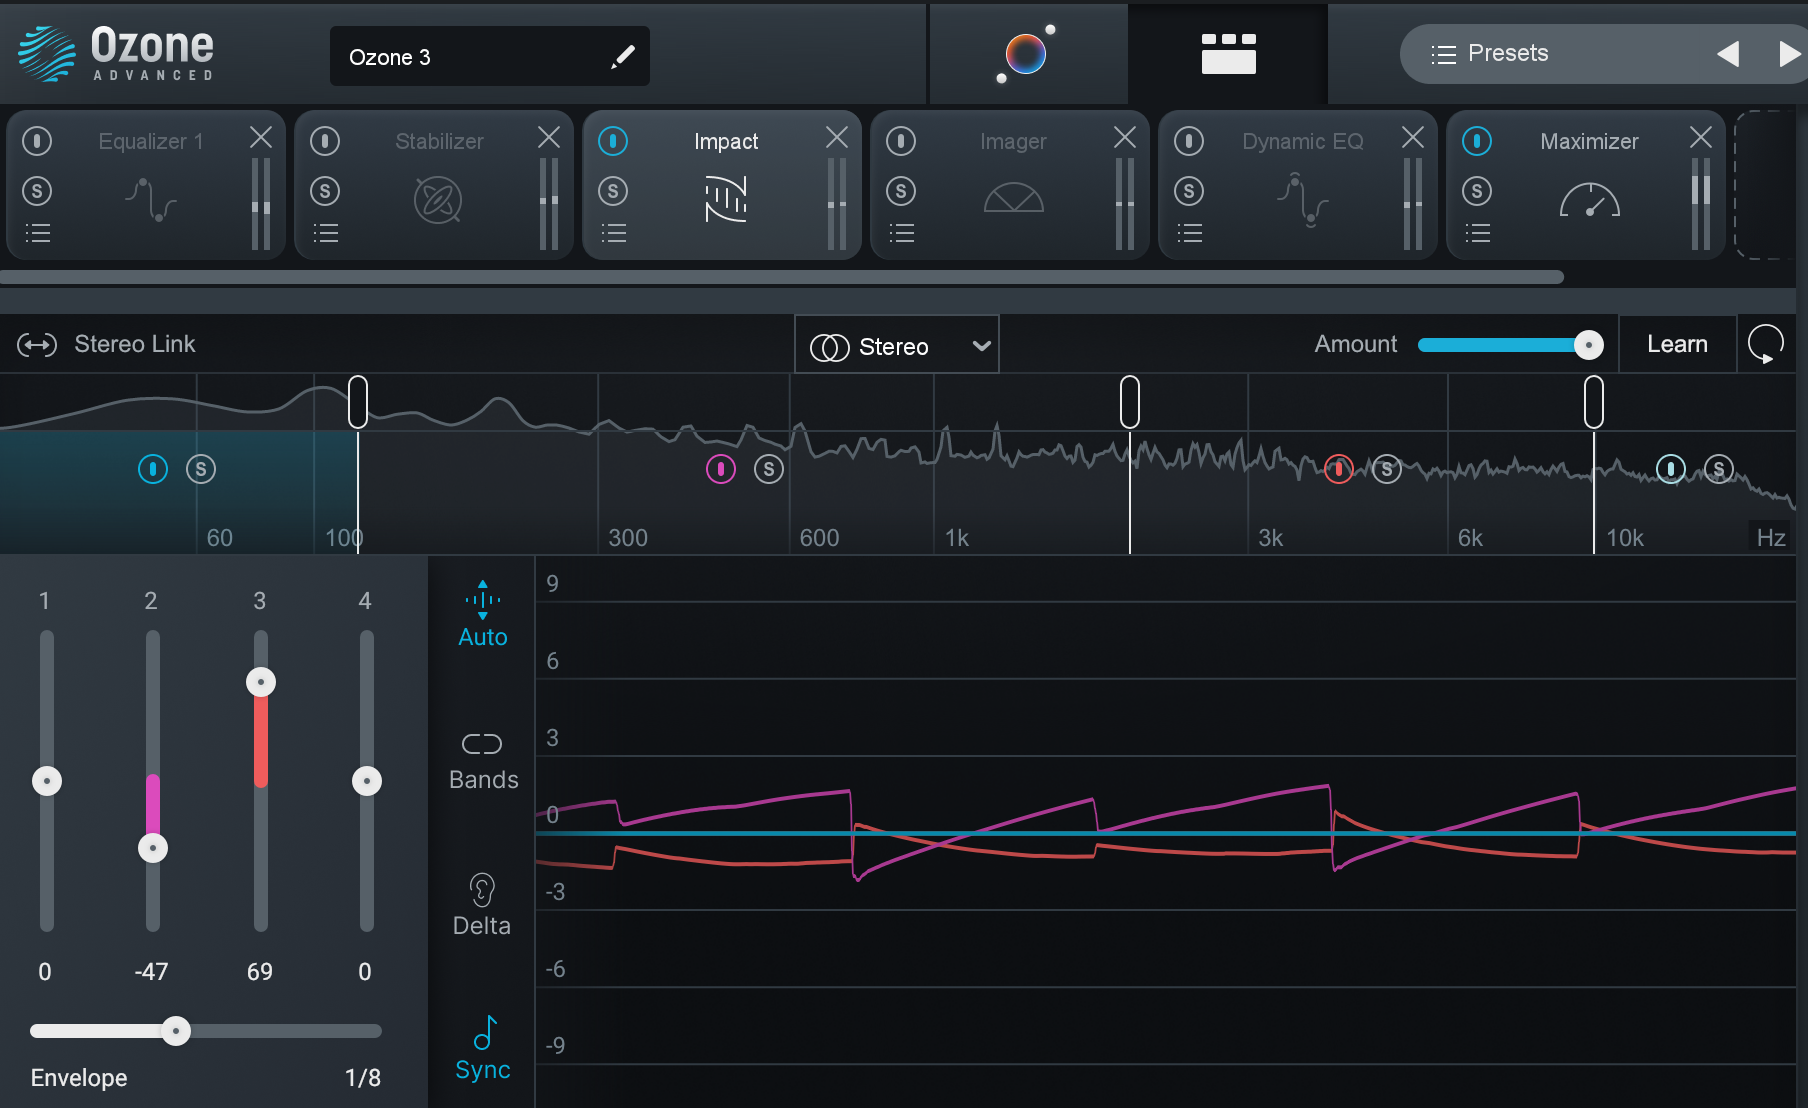Remove the Dynamic EQ module
This screenshot has height=1108, width=1808.
[x=1413, y=138]
